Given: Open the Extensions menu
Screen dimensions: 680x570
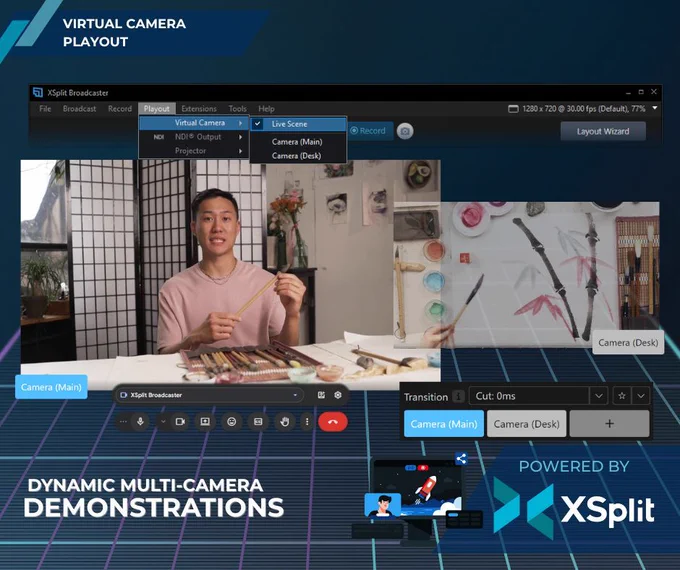Looking at the screenshot, I should (x=199, y=109).
